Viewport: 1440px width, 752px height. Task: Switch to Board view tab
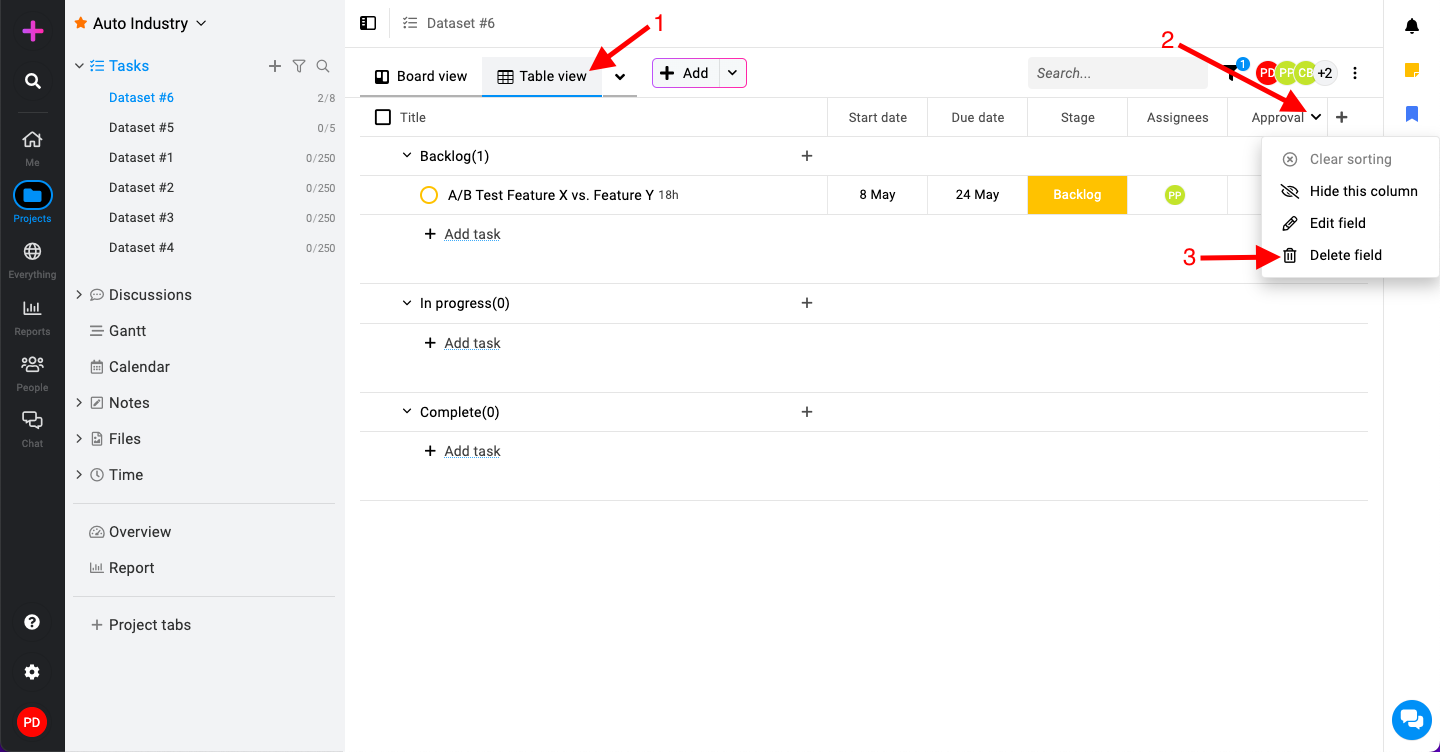point(421,76)
